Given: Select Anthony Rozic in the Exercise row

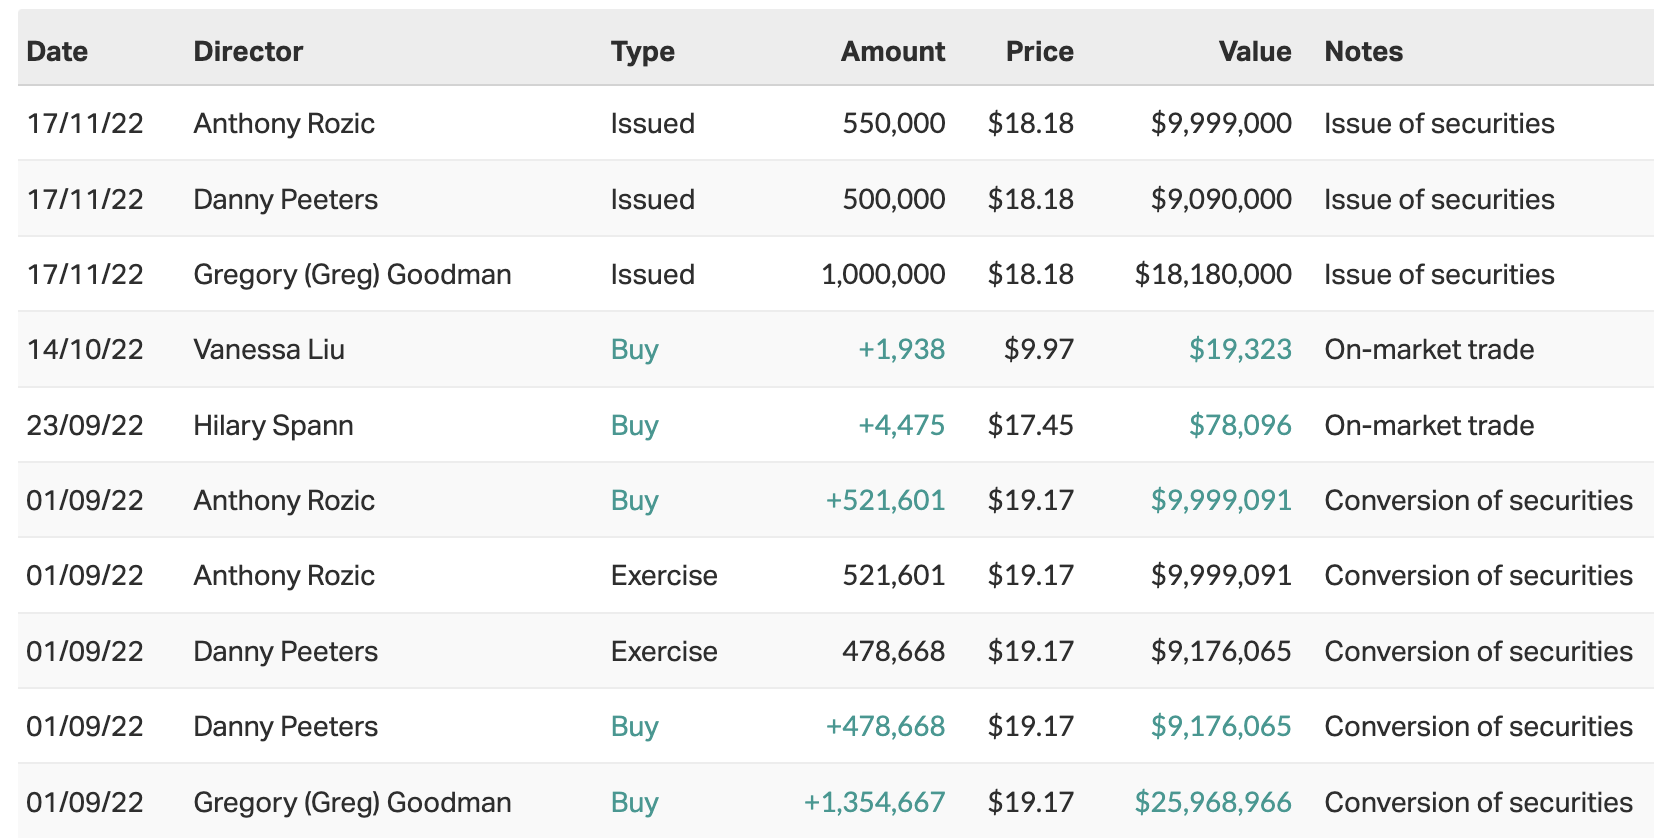Looking at the screenshot, I should pyautogui.click(x=284, y=576).
